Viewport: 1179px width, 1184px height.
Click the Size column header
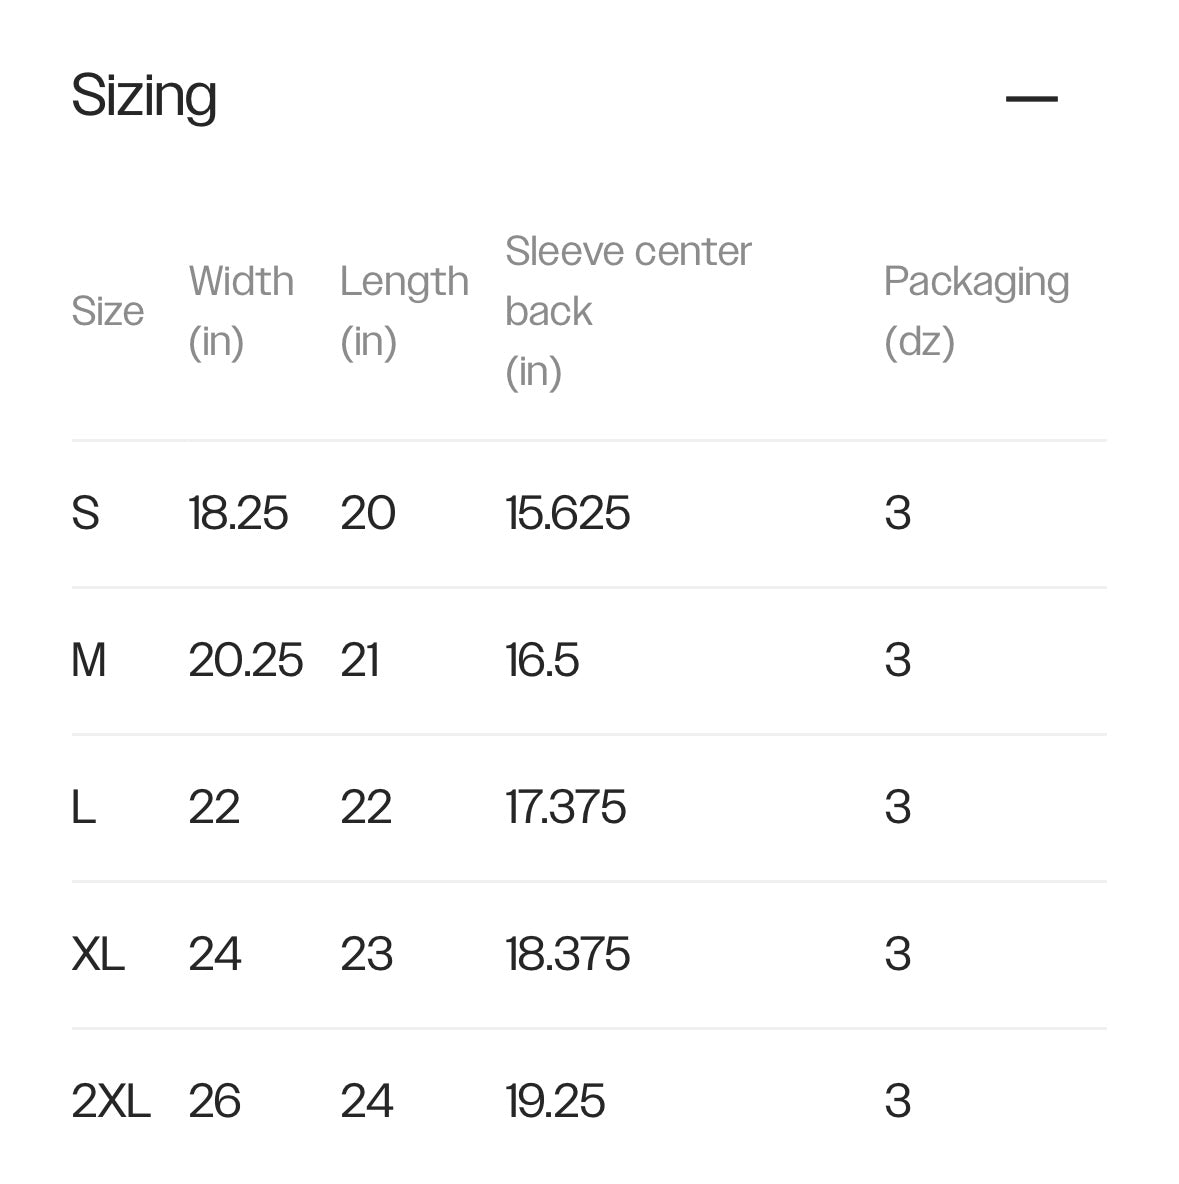(107, 311)
